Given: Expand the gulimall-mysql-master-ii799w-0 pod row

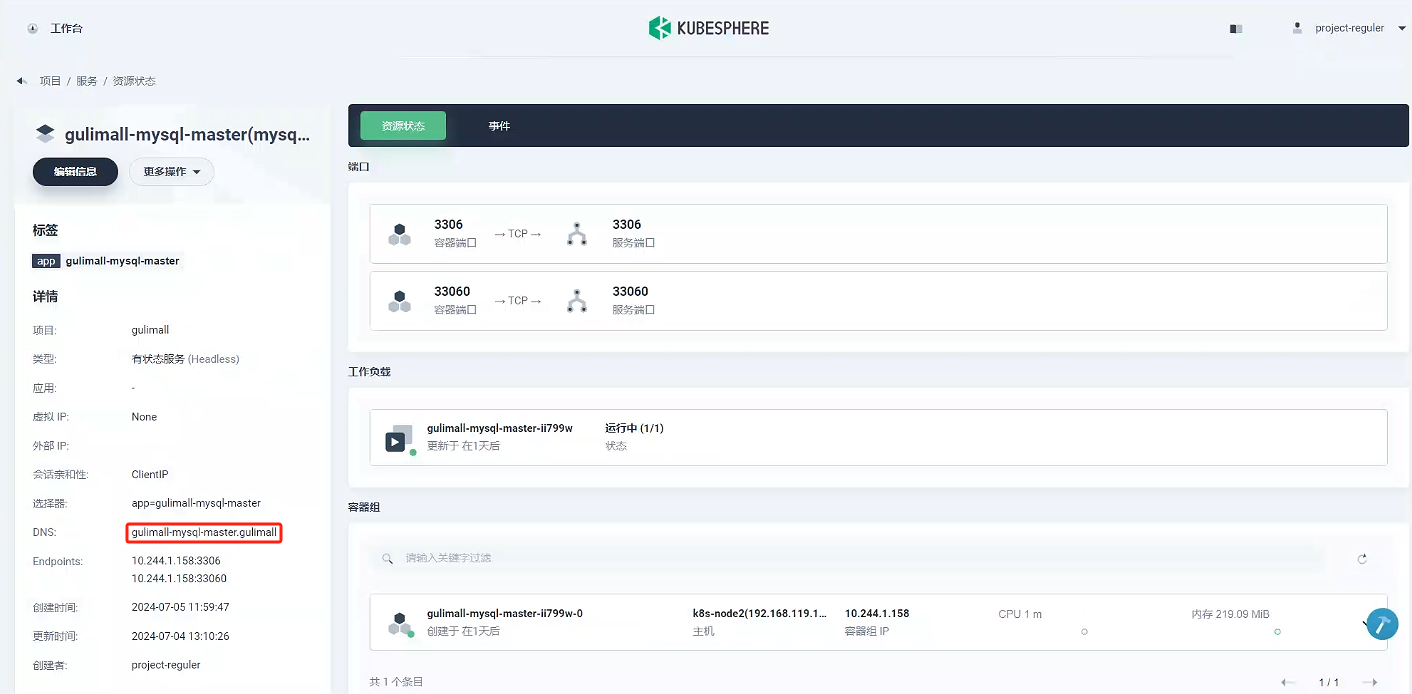Looking at the screenshot, I should [1366, 623].
